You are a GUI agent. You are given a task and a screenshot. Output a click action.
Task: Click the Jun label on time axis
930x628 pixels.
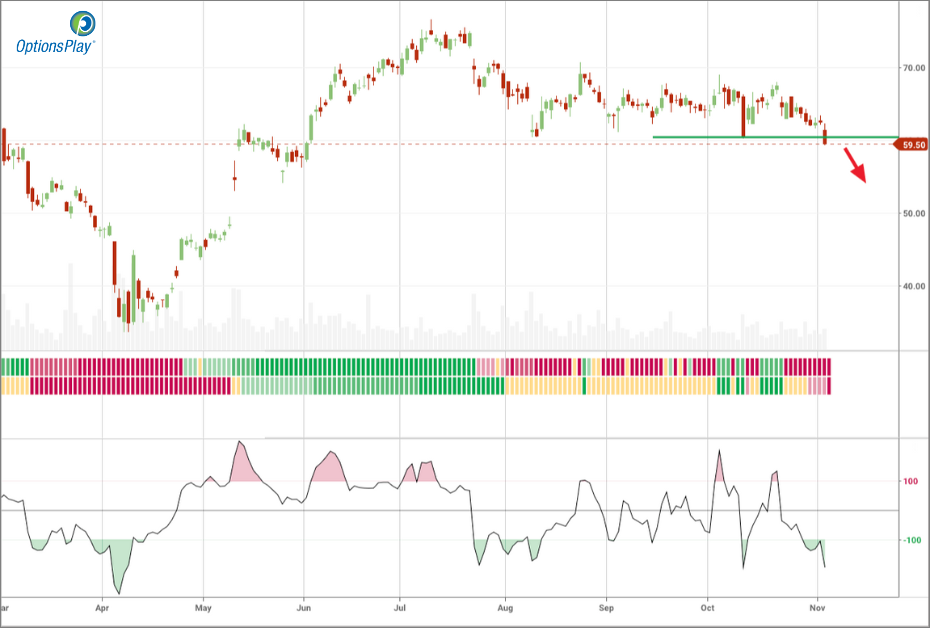305,606
